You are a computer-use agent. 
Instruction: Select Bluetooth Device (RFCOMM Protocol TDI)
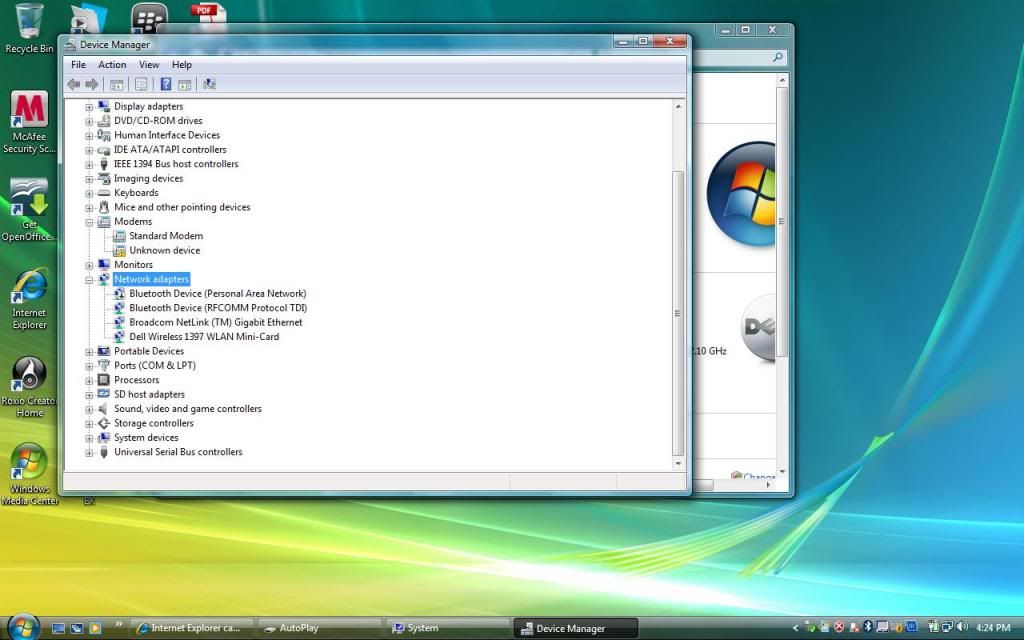(218, 308)
